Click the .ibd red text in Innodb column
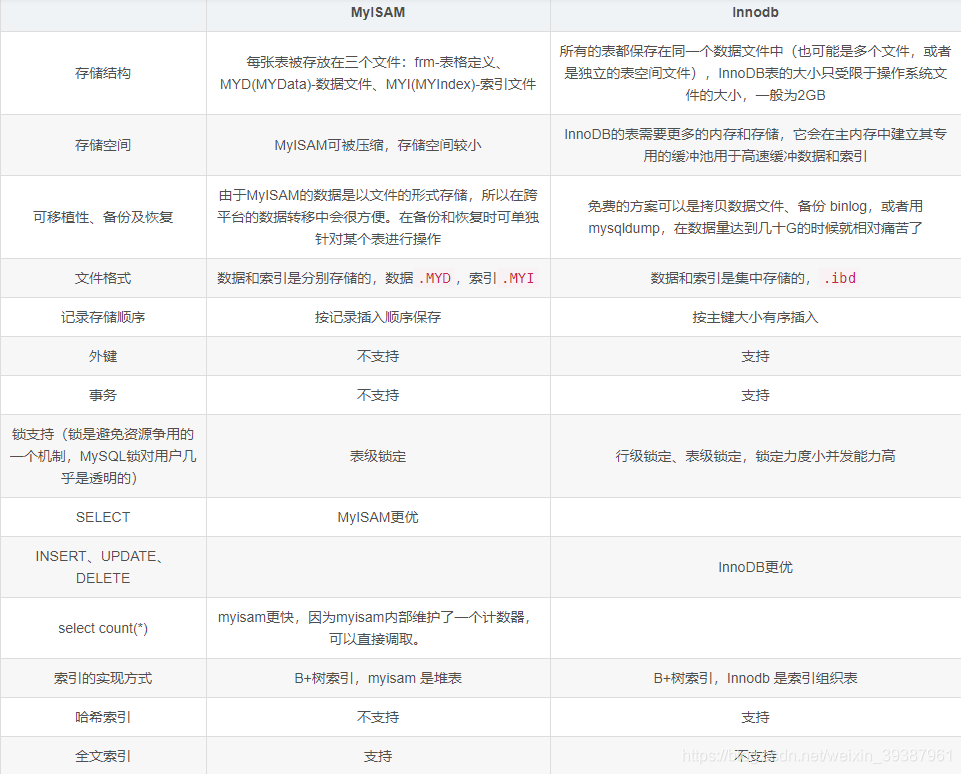This screenshot has height=774, width=961. [x=840, y=278]
